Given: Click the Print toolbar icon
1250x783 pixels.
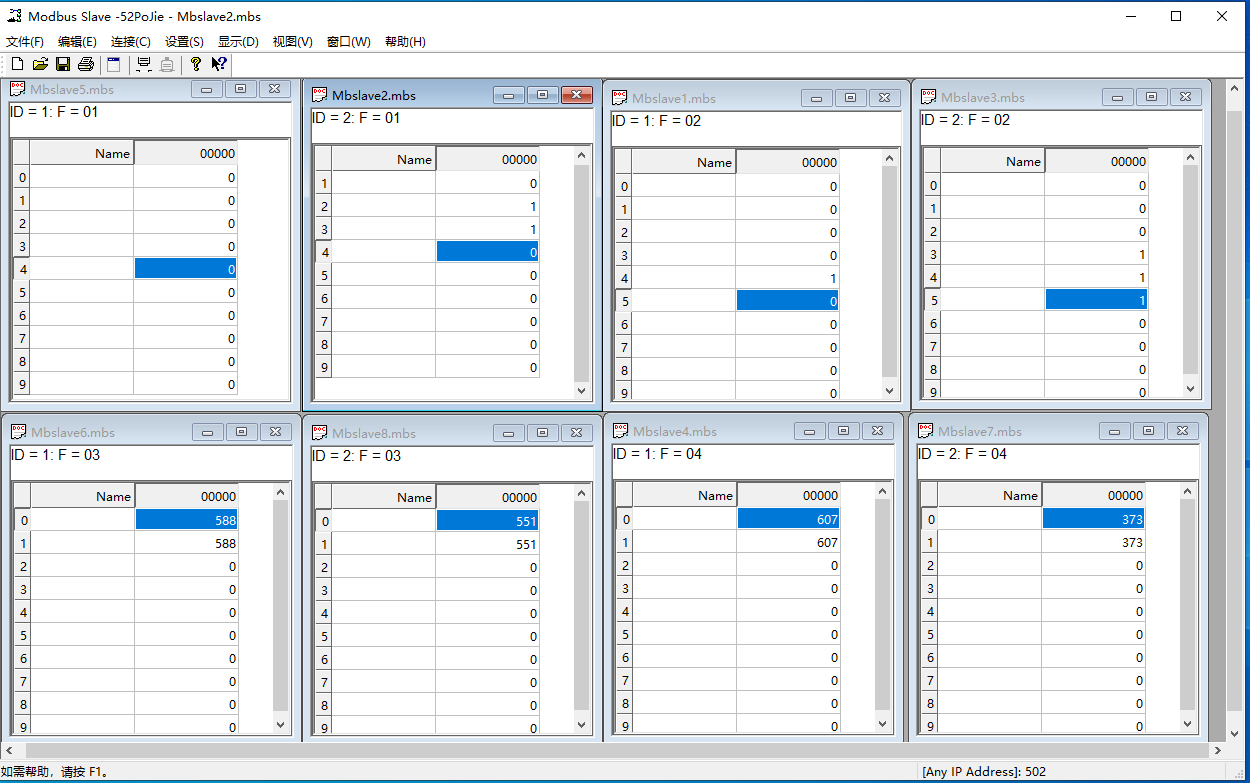Looking at the screenshot, I should coord(86,65).
